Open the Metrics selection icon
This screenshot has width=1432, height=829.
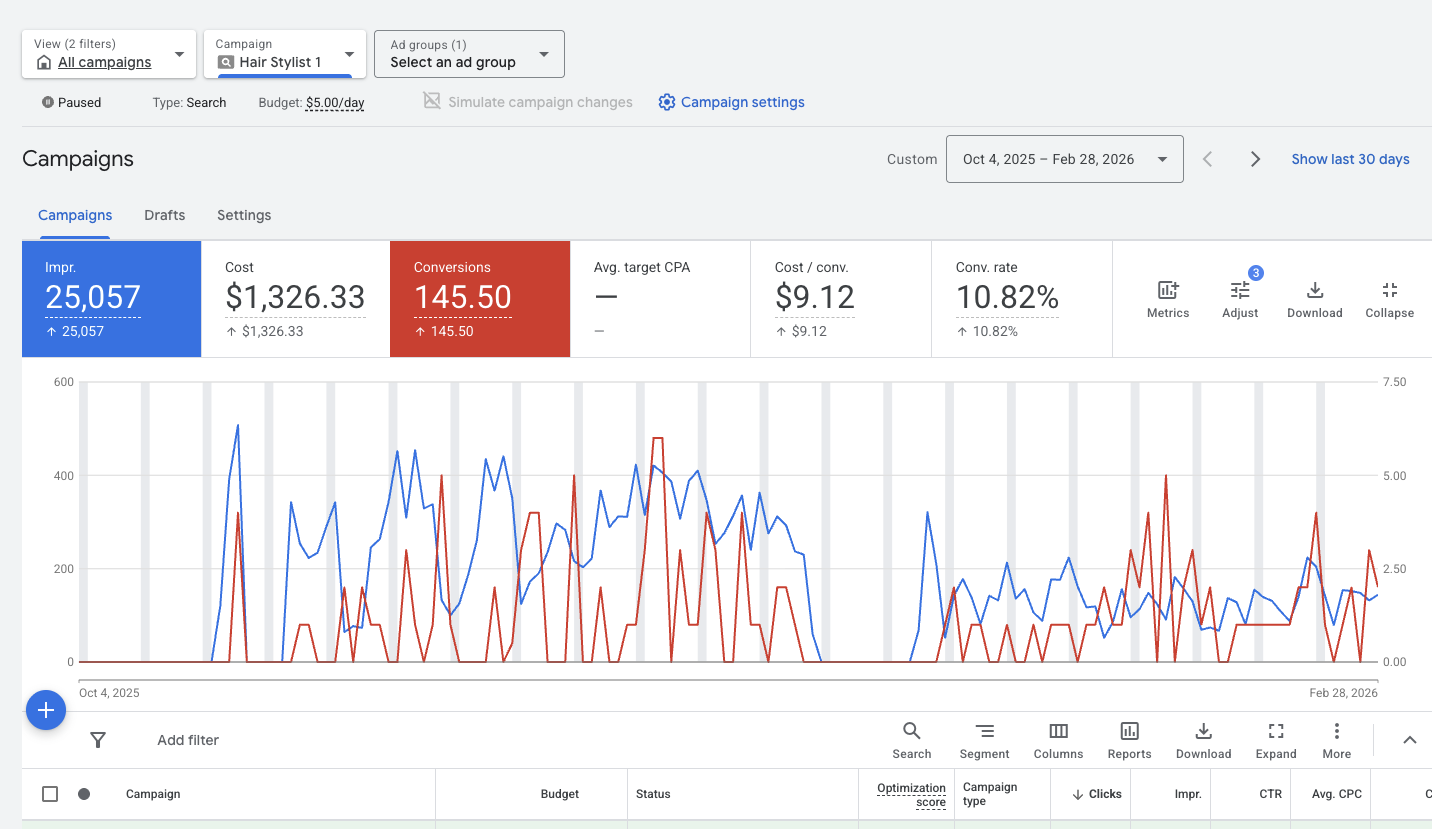[x=1167, y=297]
